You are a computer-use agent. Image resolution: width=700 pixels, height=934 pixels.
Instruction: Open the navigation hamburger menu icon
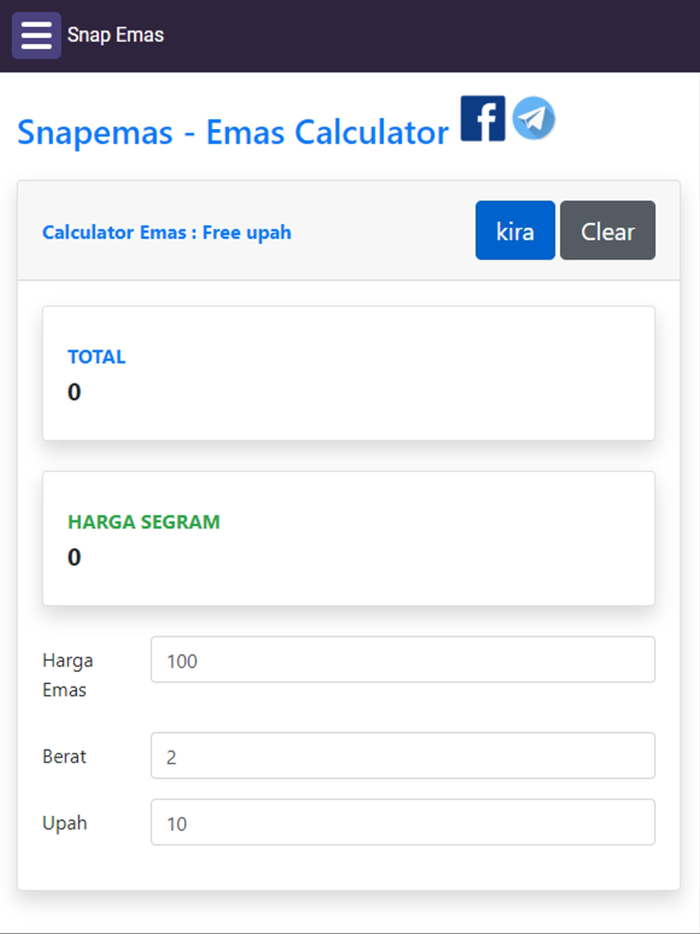pos(35,34)
